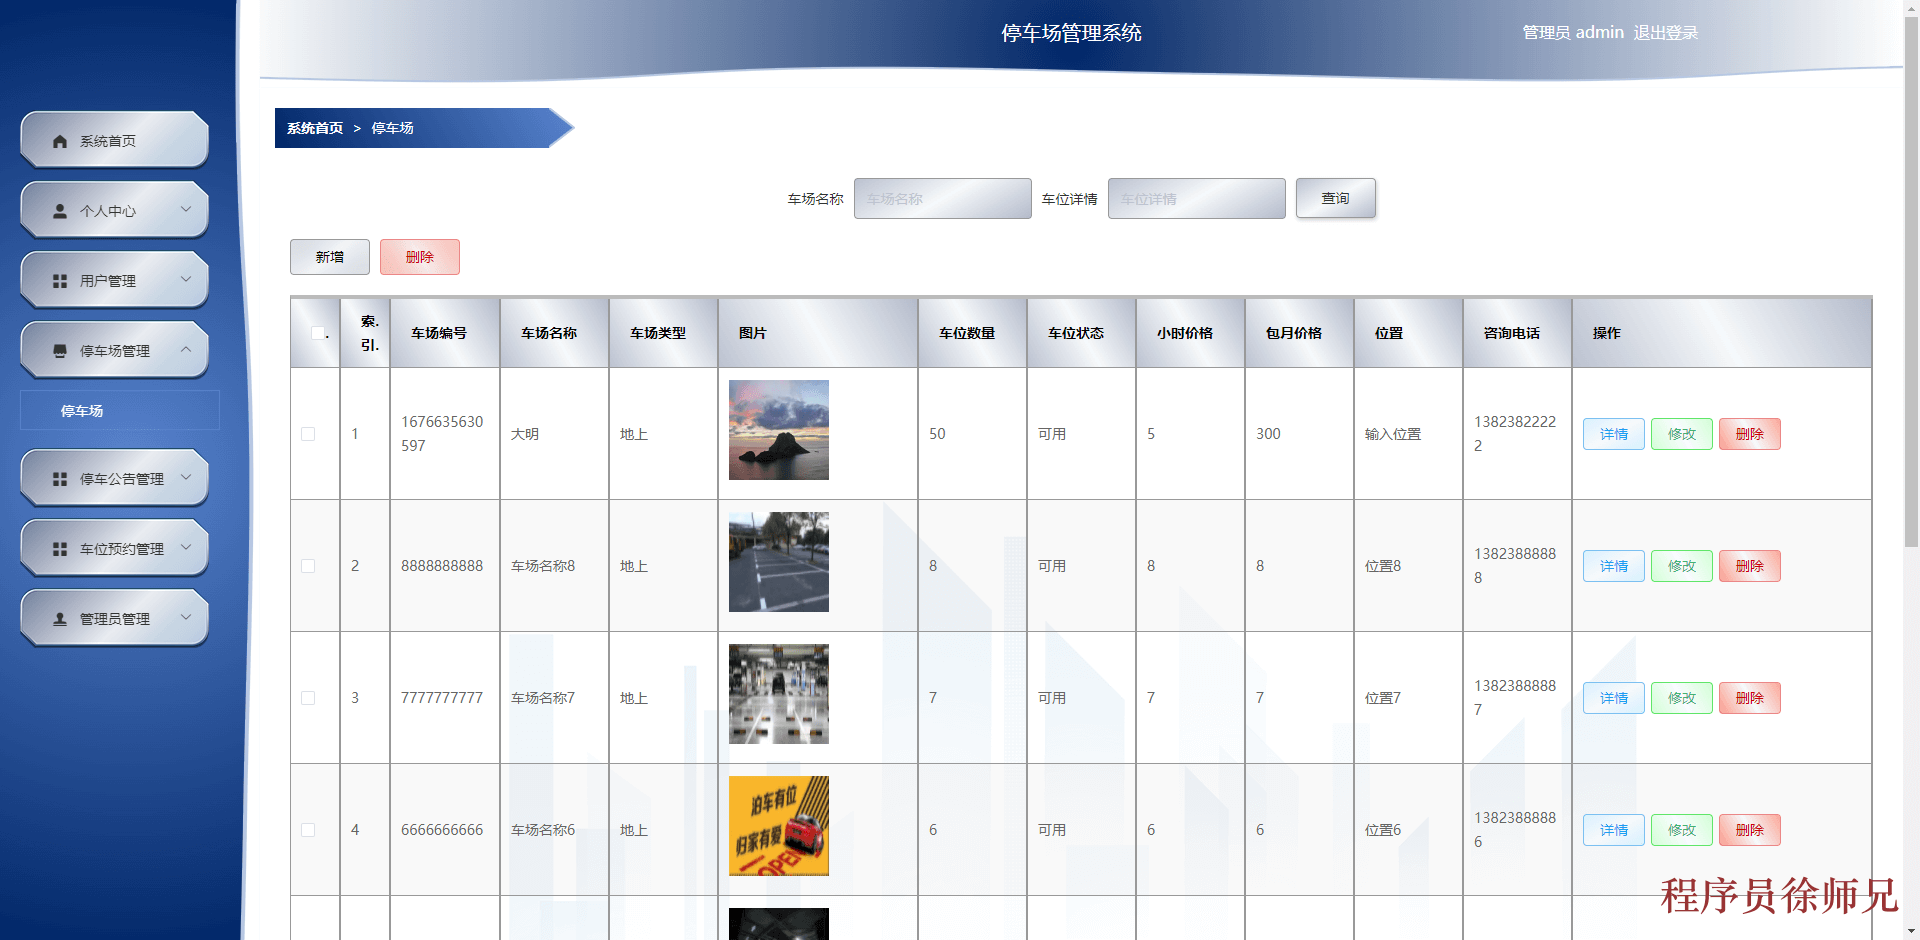Select 停车场 submenu item in sidebar
This screenshot has width=1920, height=940.
click(x=82, y=410)
